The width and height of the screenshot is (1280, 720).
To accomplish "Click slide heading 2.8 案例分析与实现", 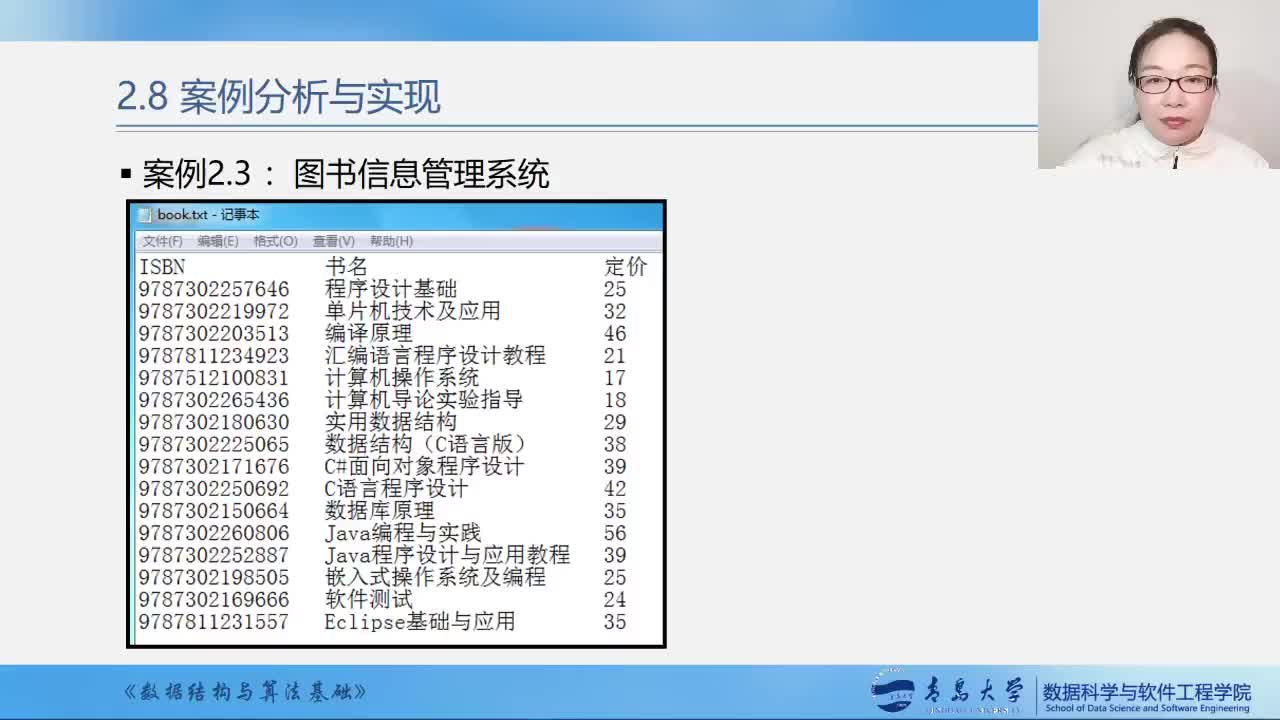I will (x=279, y=97).
